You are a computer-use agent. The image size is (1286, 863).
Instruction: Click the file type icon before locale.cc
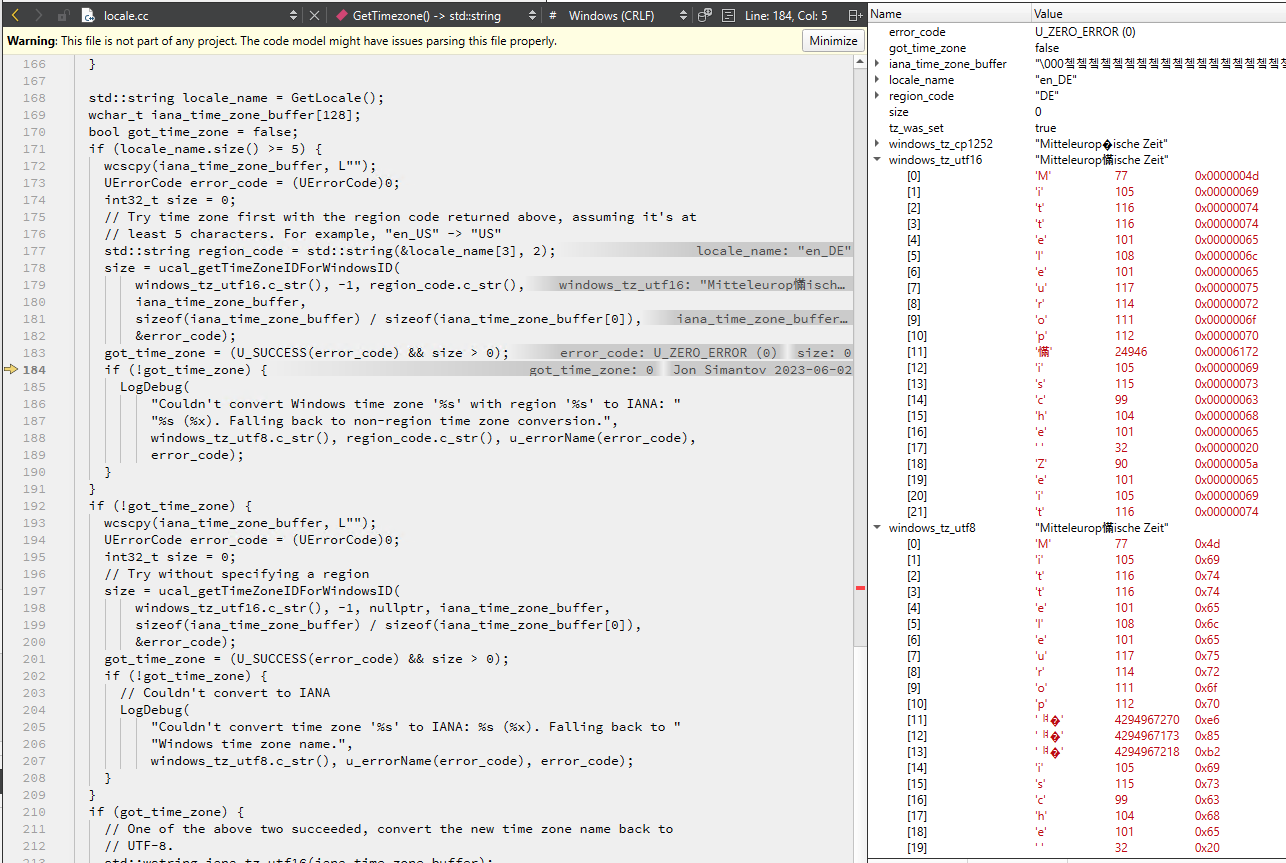point(88,16)
